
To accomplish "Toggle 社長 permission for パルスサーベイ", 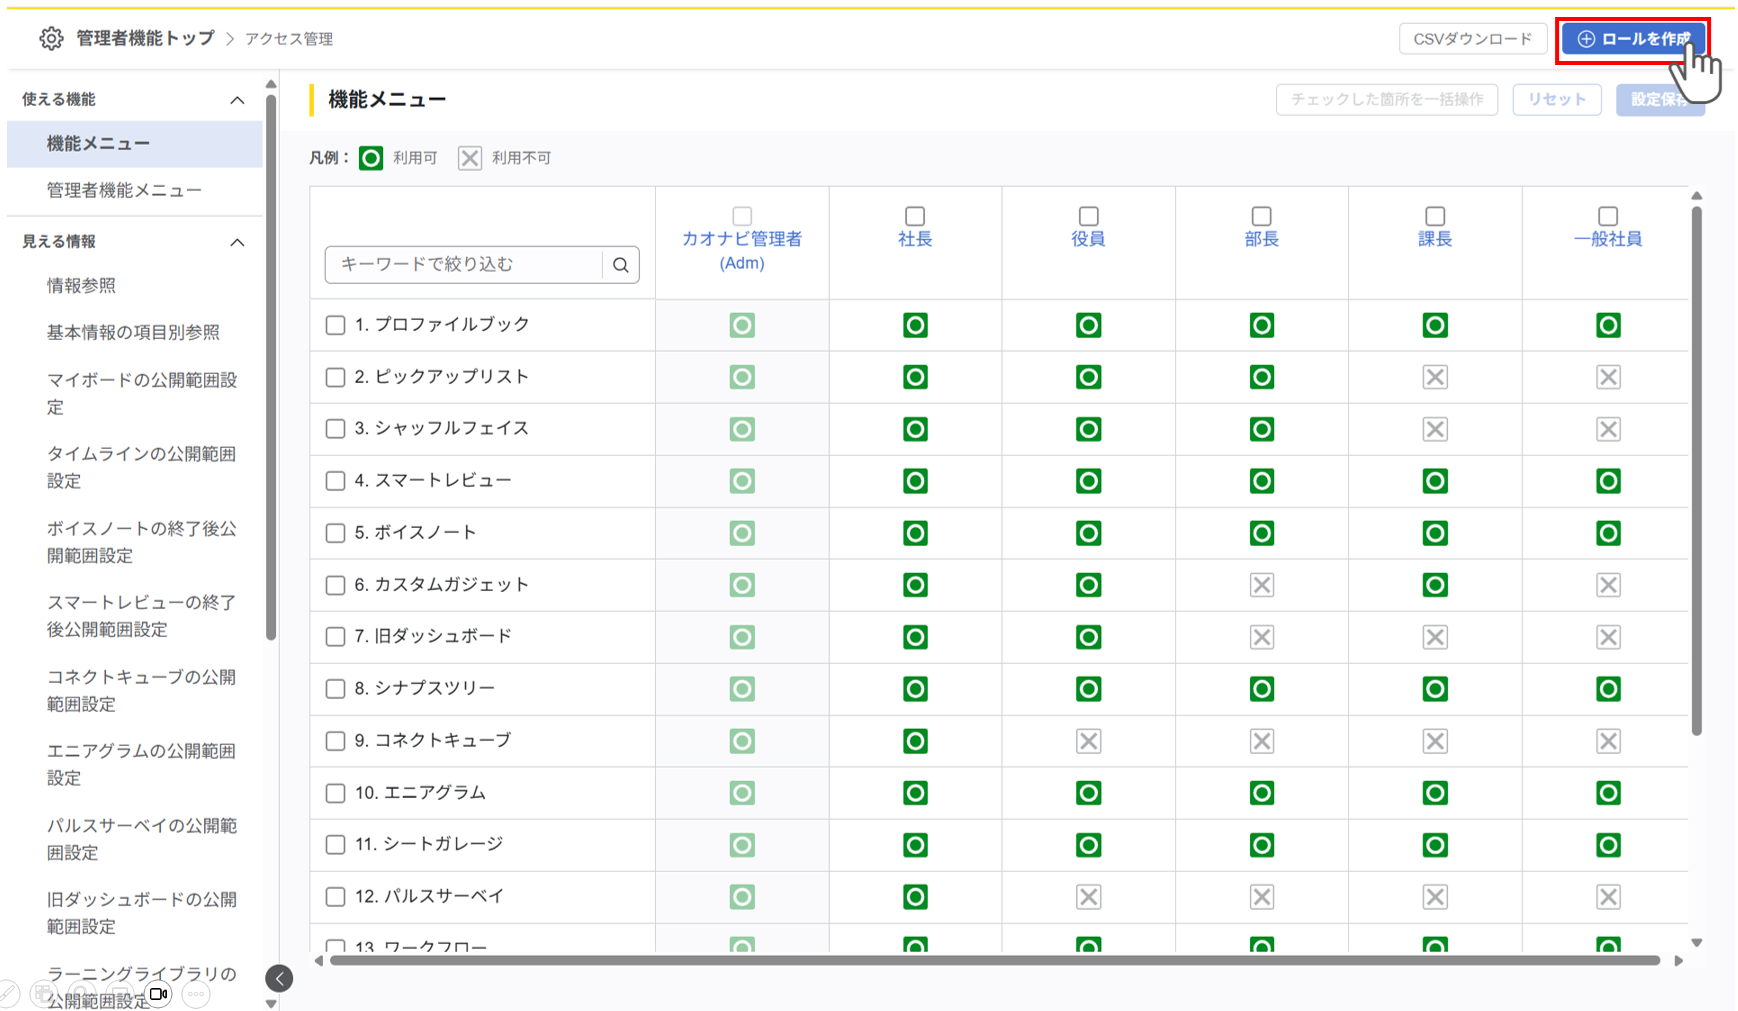I will [x=915, y=897].
